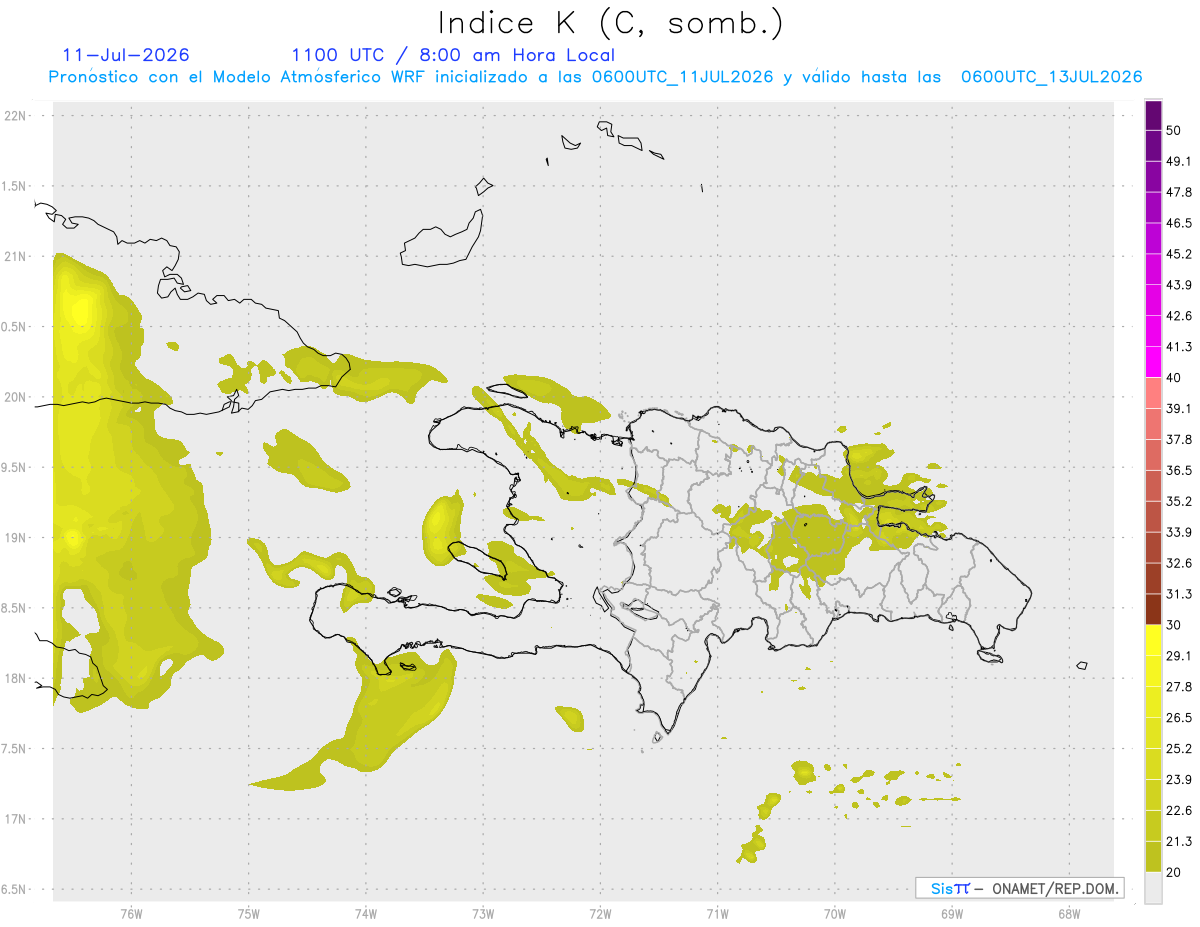The height and width of the screenshot is (927, 1200).
Task: Click the color bar value "42.6"
Action: coord(1179,316)
